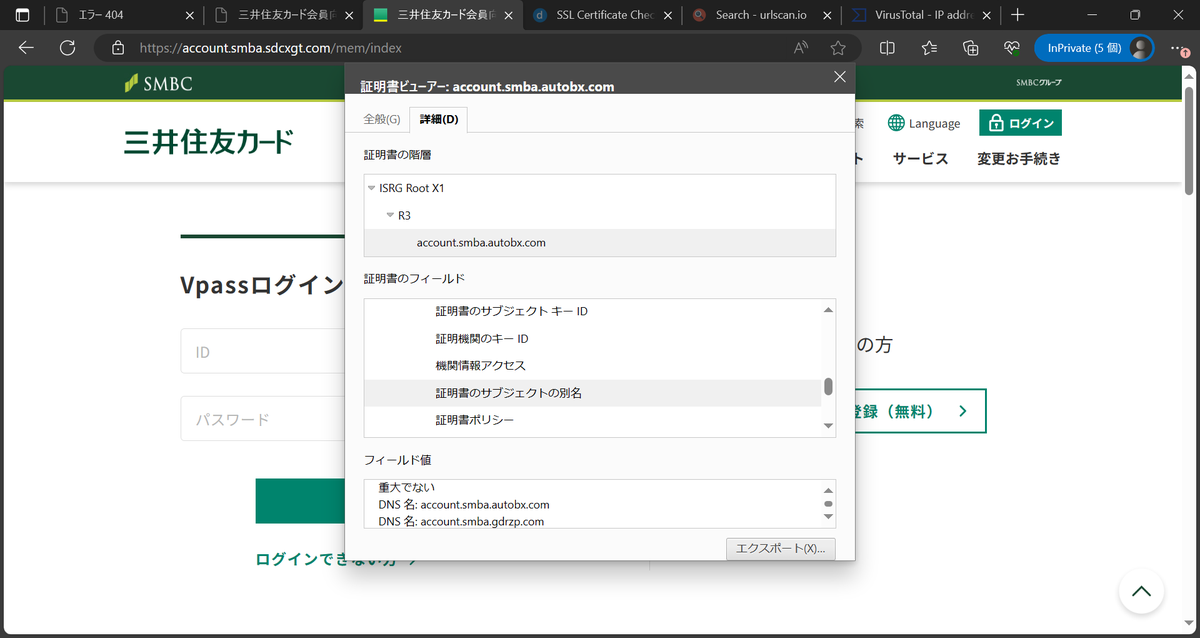This screenshot has width=1200, height=638.
Task: Open the InPrivate profile button
Action: click(x=1093, y=48)
